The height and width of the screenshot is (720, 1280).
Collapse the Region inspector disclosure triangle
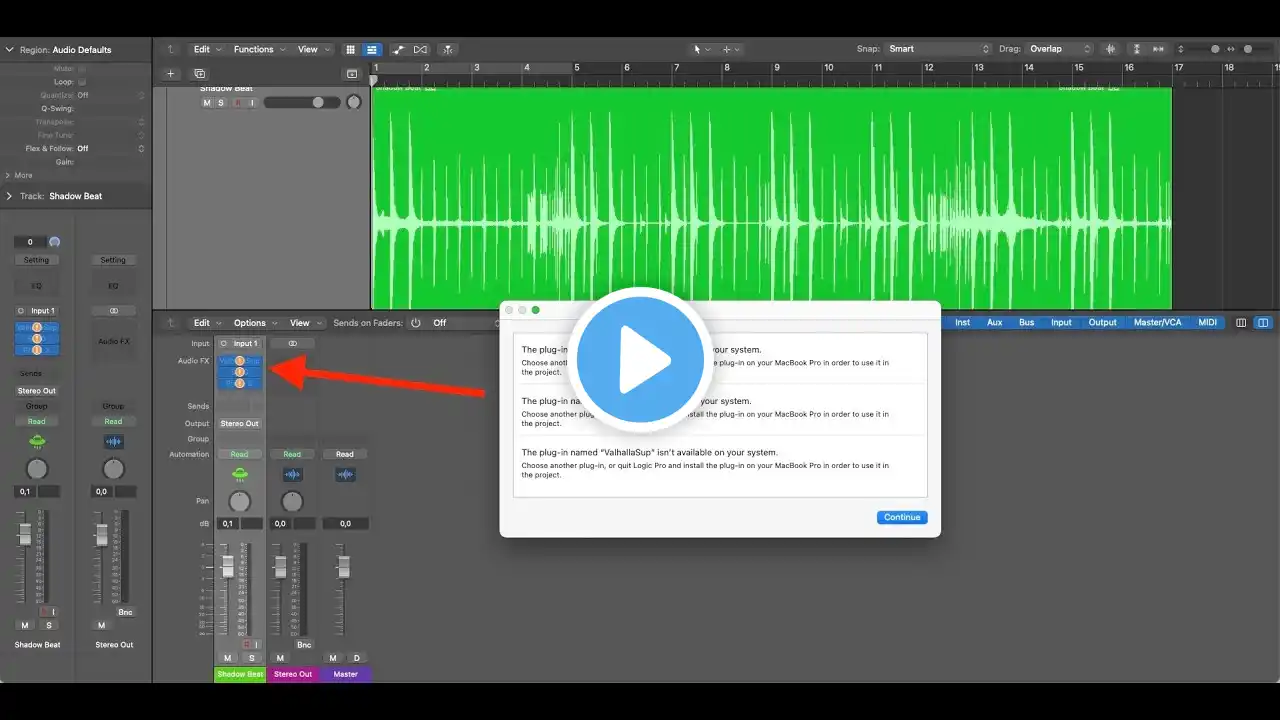(10, 49)
